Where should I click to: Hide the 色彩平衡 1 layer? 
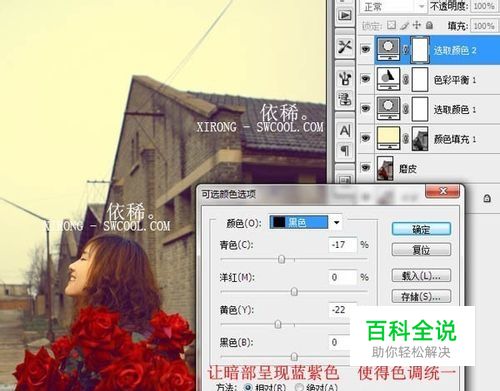pos(366,79)
